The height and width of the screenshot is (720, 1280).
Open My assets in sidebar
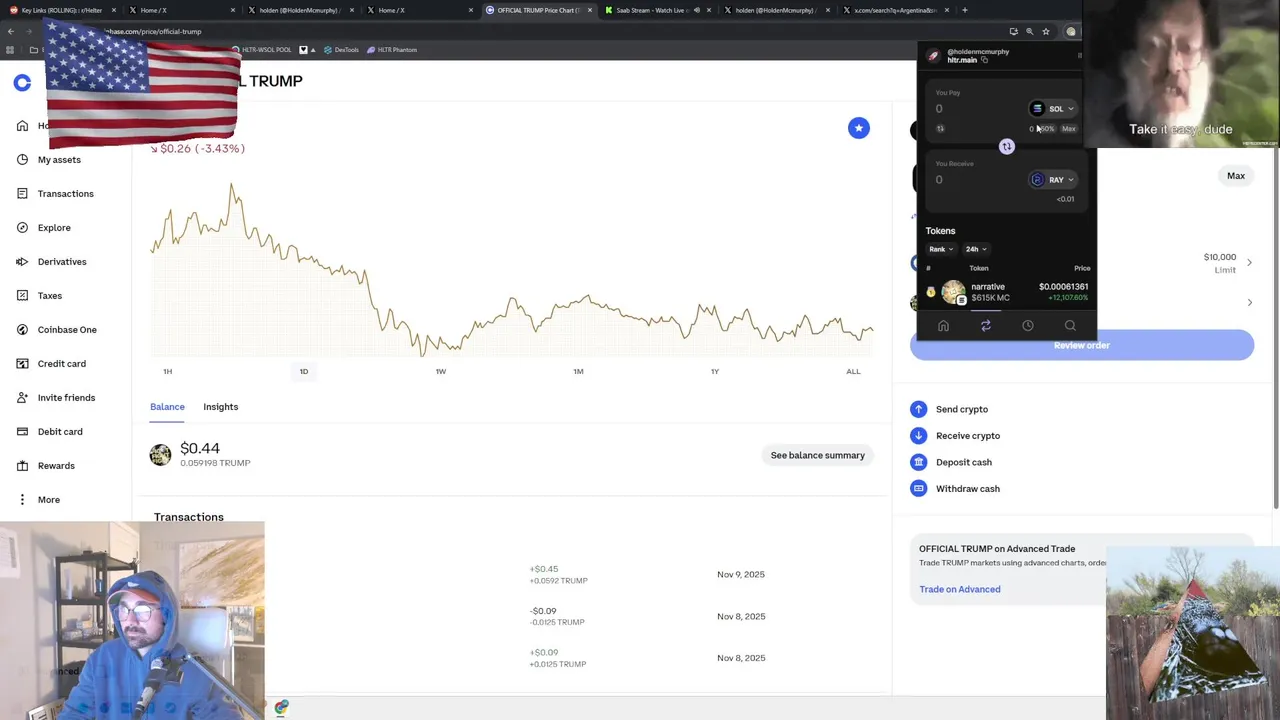point(49,160)
